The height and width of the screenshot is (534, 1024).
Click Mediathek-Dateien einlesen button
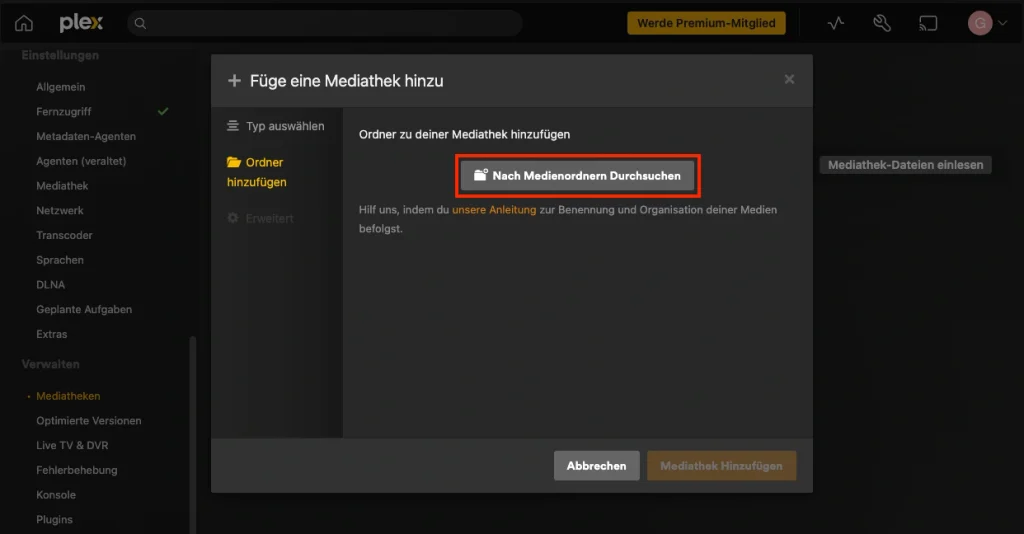pyautogui.click(x=905, y=165)
